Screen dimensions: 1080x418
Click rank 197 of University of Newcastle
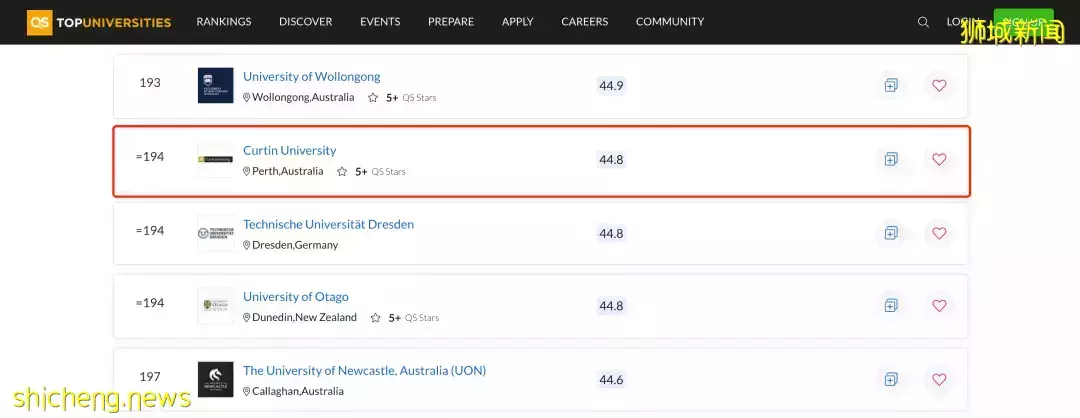(x=150, y=377)
